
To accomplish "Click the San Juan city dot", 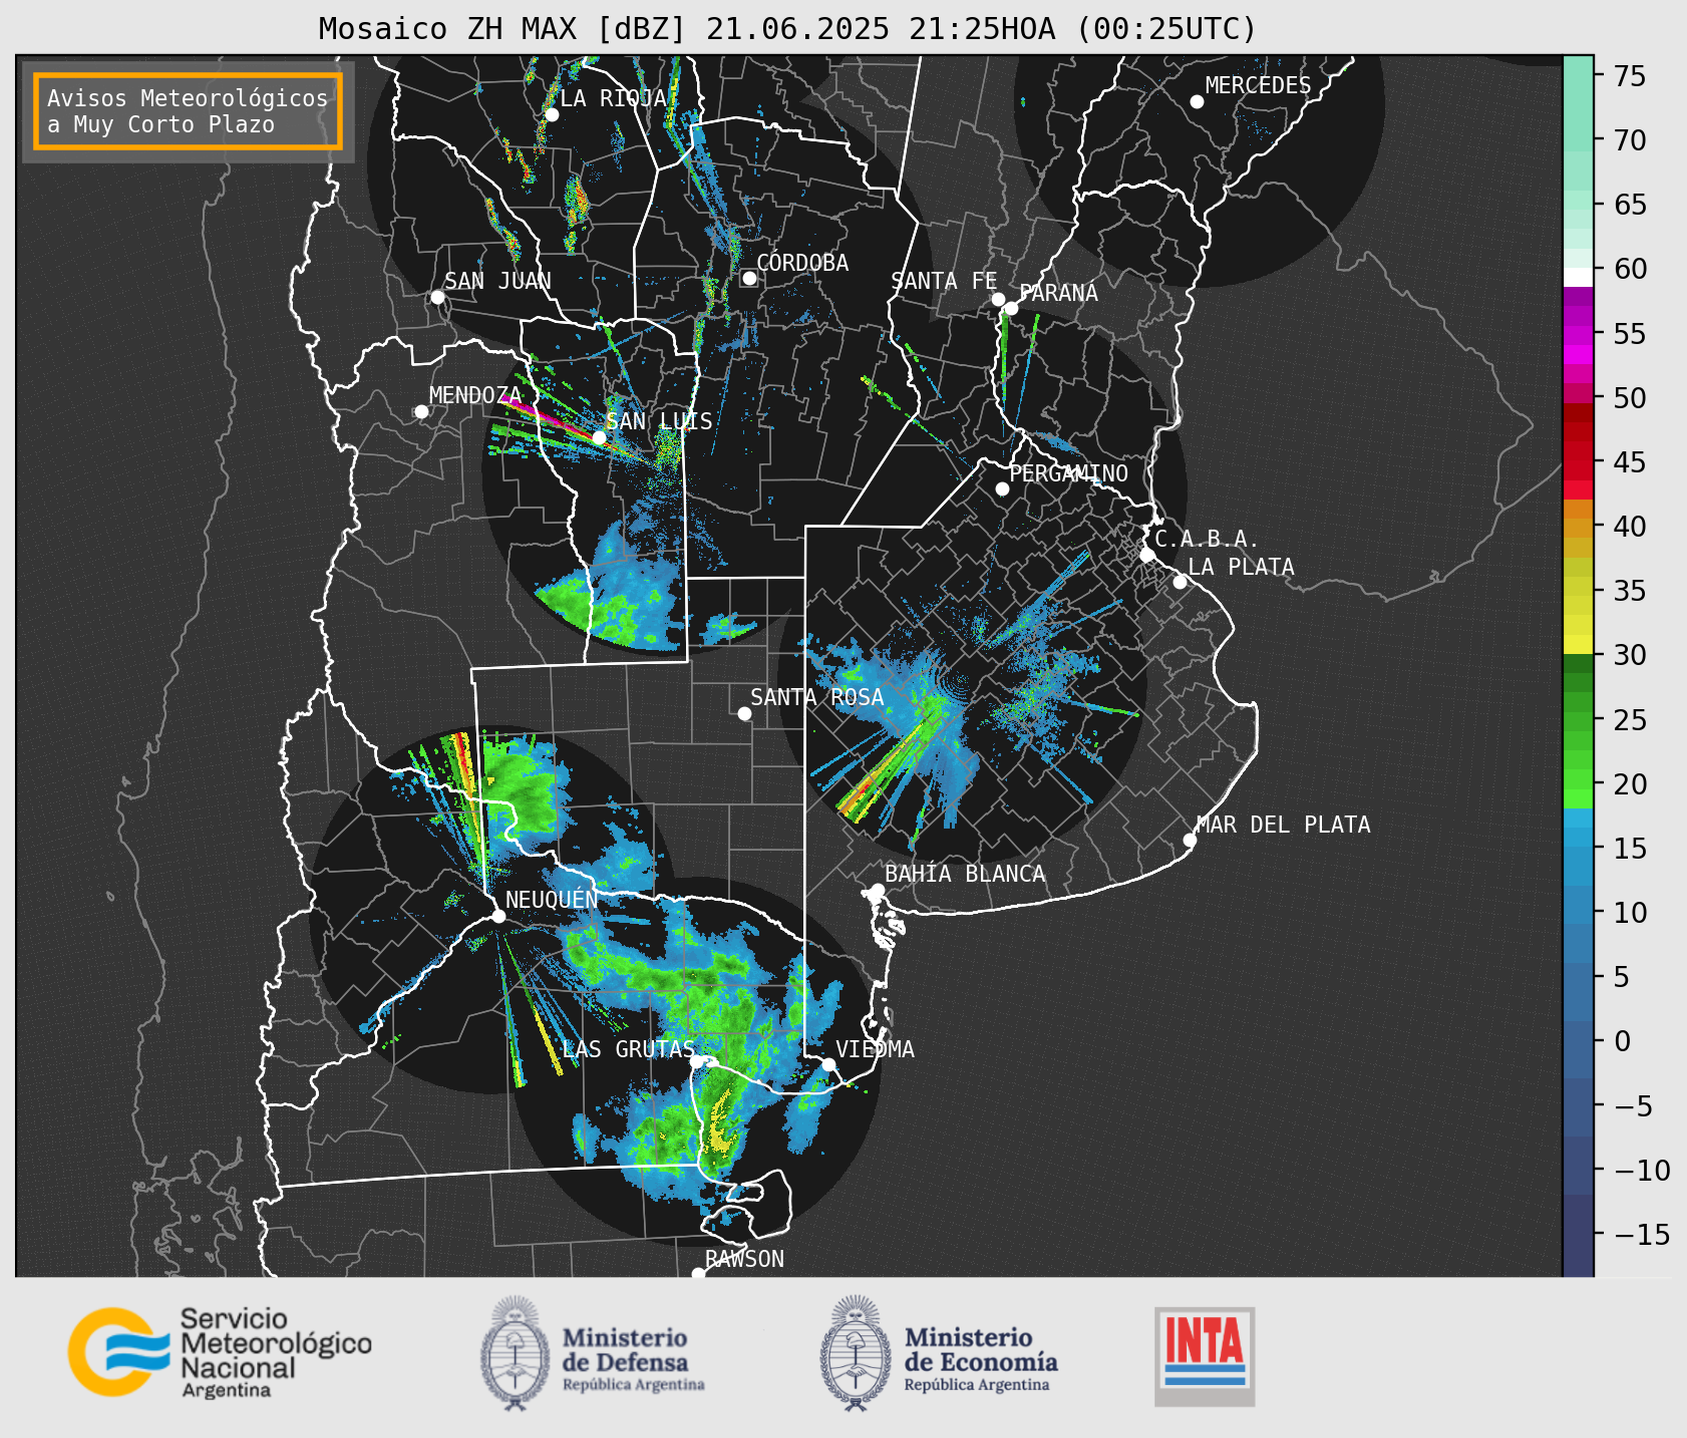I will point(437,297).
